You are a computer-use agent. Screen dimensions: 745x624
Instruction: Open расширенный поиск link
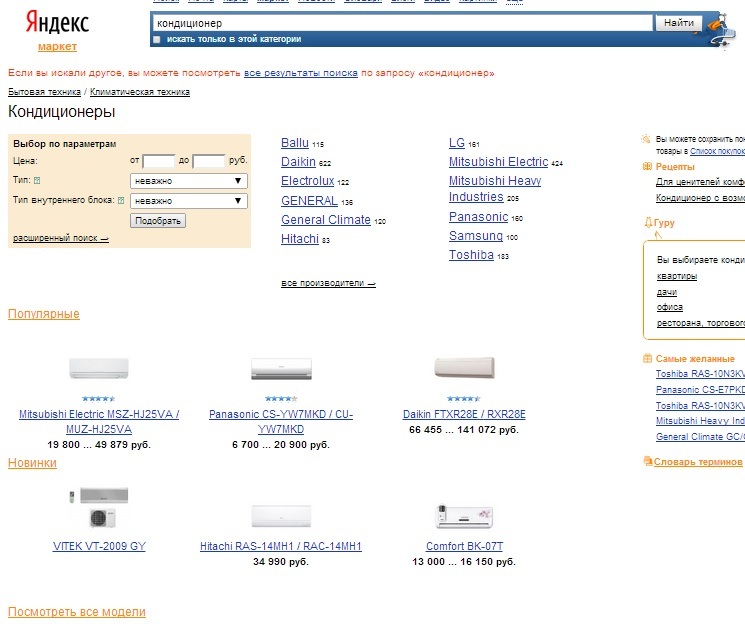point(61,238)
